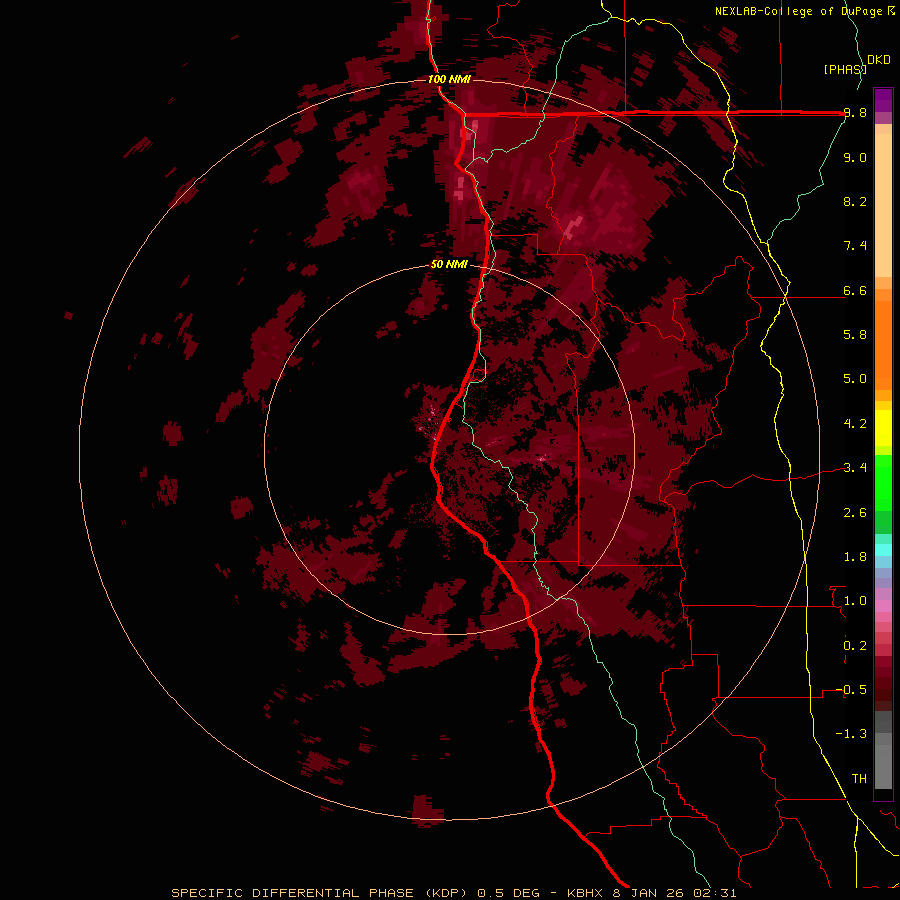Click the 2.6 scale value

(855, 513)
